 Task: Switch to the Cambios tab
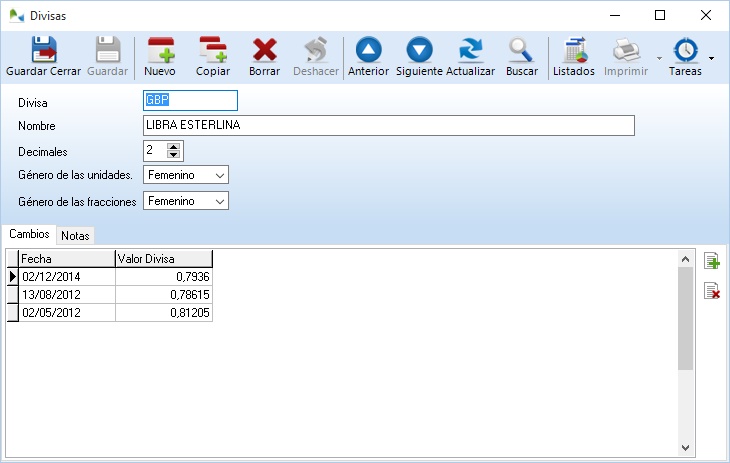pos(29,234)
